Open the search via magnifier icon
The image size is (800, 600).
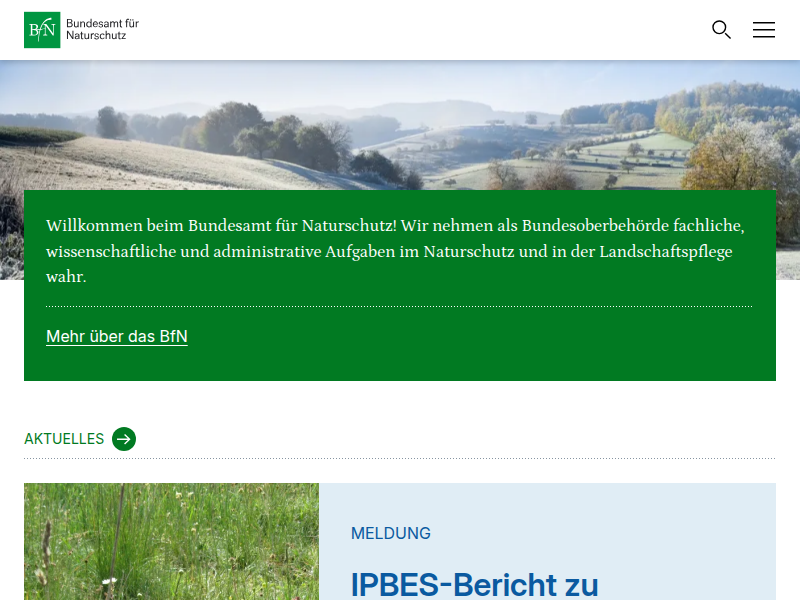point(721,30)
